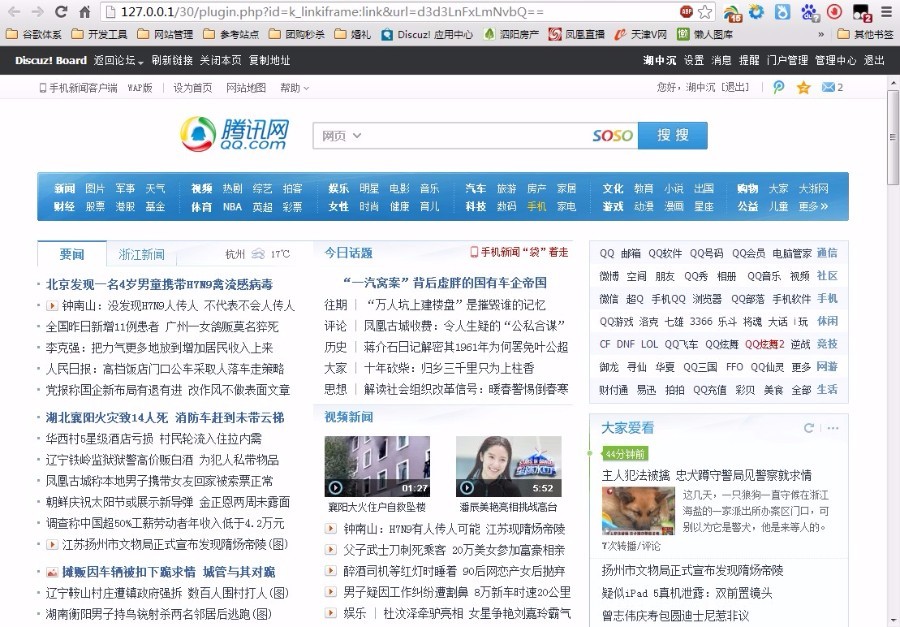
Task: Open the Baidu paw extension icon
Action: coord(809,12)
